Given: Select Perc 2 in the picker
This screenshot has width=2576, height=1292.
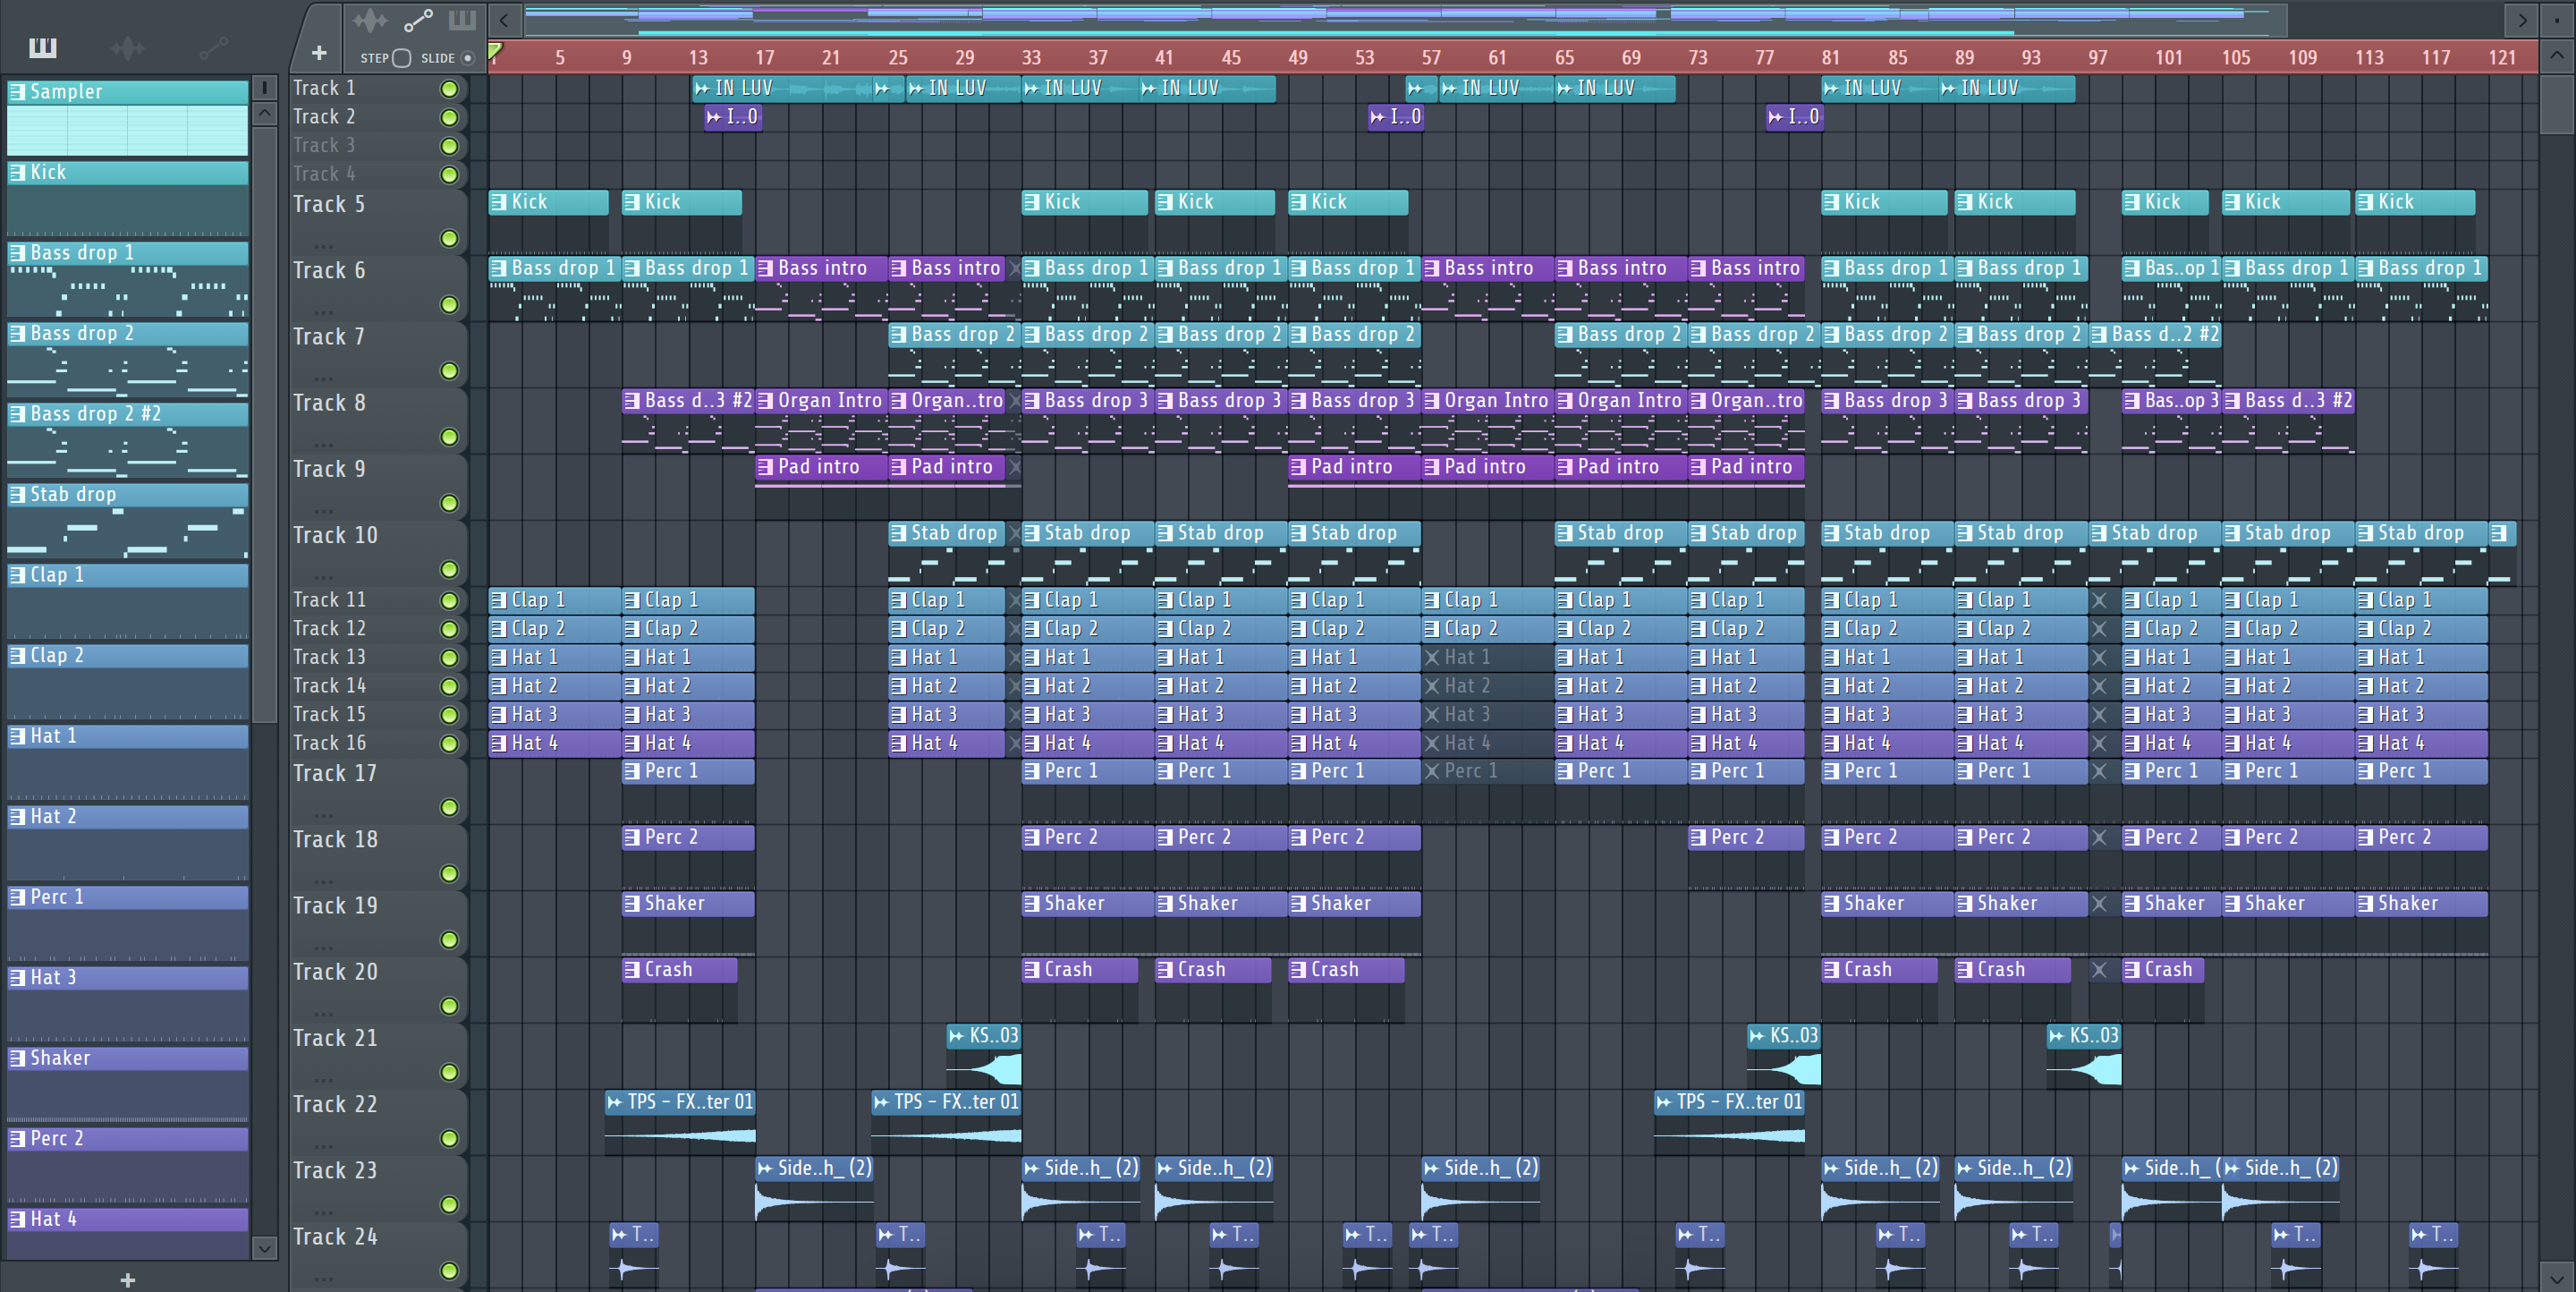Looking at the screenshot, I should [x=127, y=1164].
